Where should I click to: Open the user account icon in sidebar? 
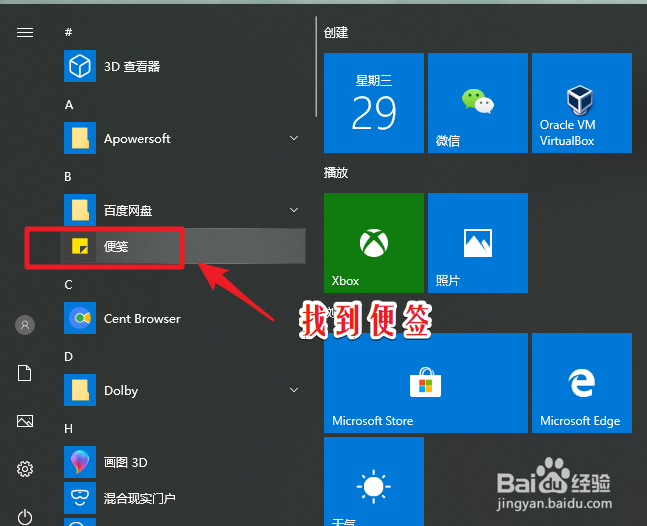[25, 325]
